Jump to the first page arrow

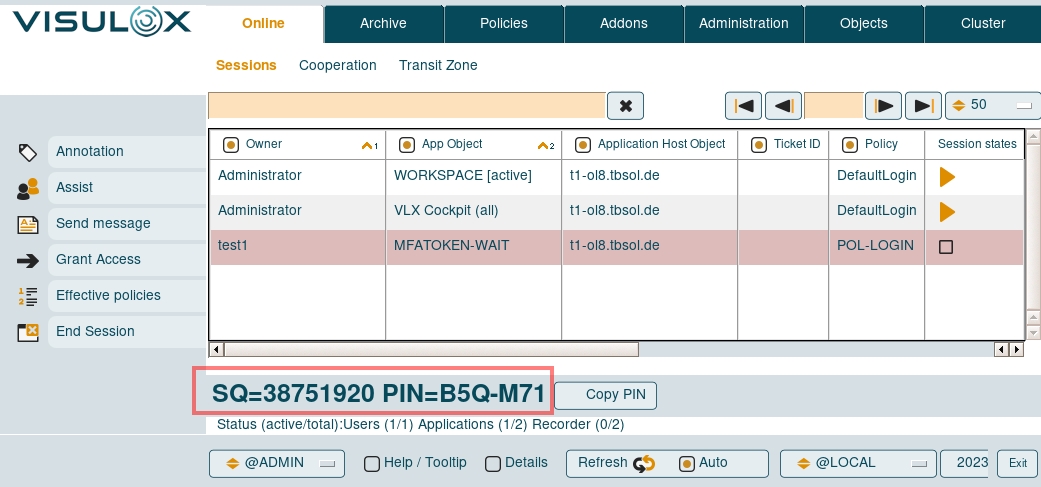click(743, 105)
